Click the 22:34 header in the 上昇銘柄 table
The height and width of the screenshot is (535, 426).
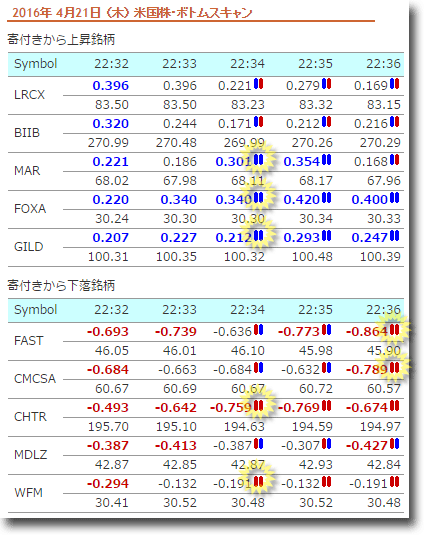tap(248, 64)
